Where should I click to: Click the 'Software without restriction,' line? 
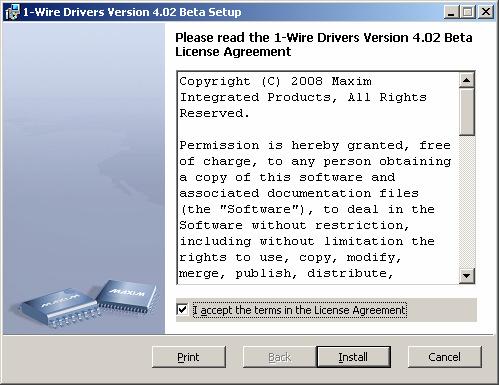point(294,225)
